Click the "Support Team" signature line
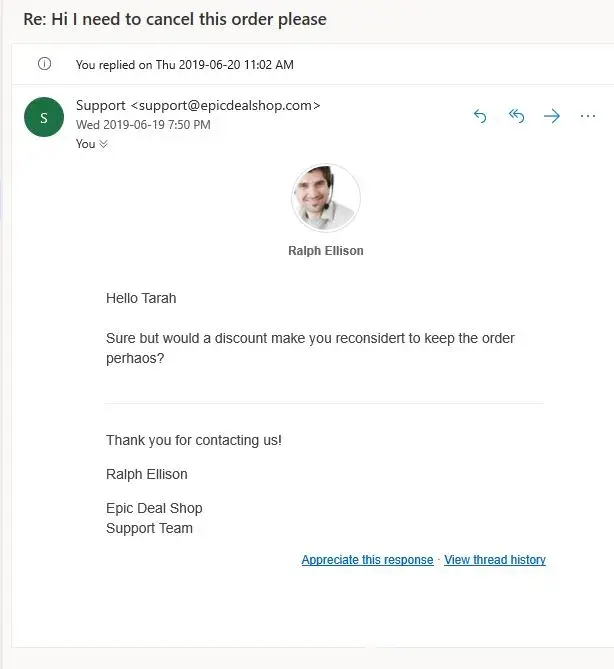Image resolution: width=614 pixels, height=669 pixels. [149, 528]
